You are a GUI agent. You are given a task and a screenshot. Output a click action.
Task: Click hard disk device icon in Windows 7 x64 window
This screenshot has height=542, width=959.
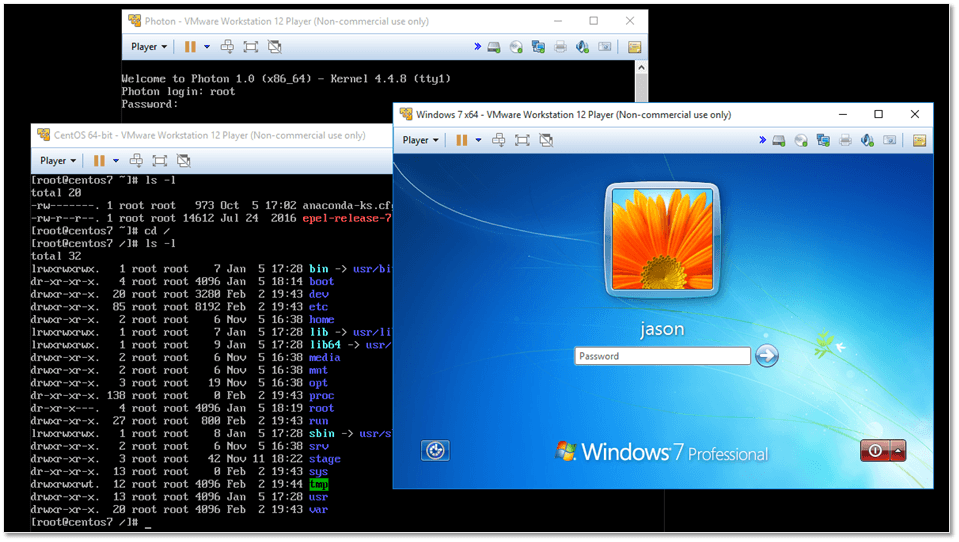pyautogui.click(x=779, y=141)
